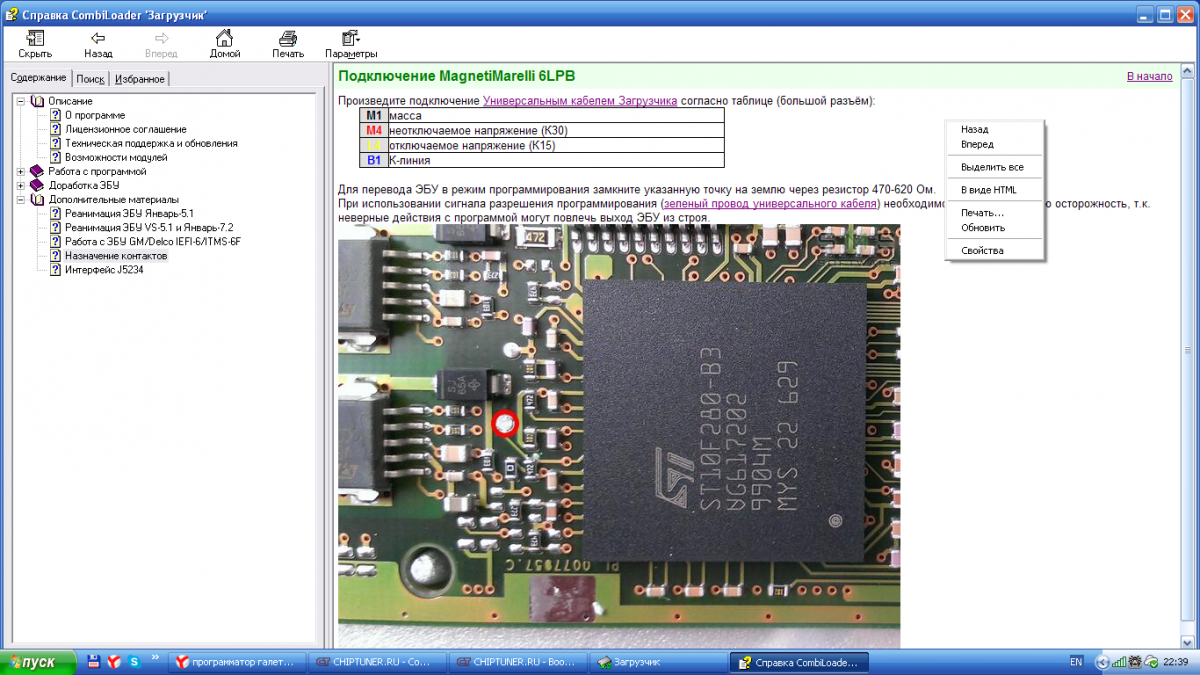
Task: Expand hidden tray icons arrow
Action: (1103, 662)
